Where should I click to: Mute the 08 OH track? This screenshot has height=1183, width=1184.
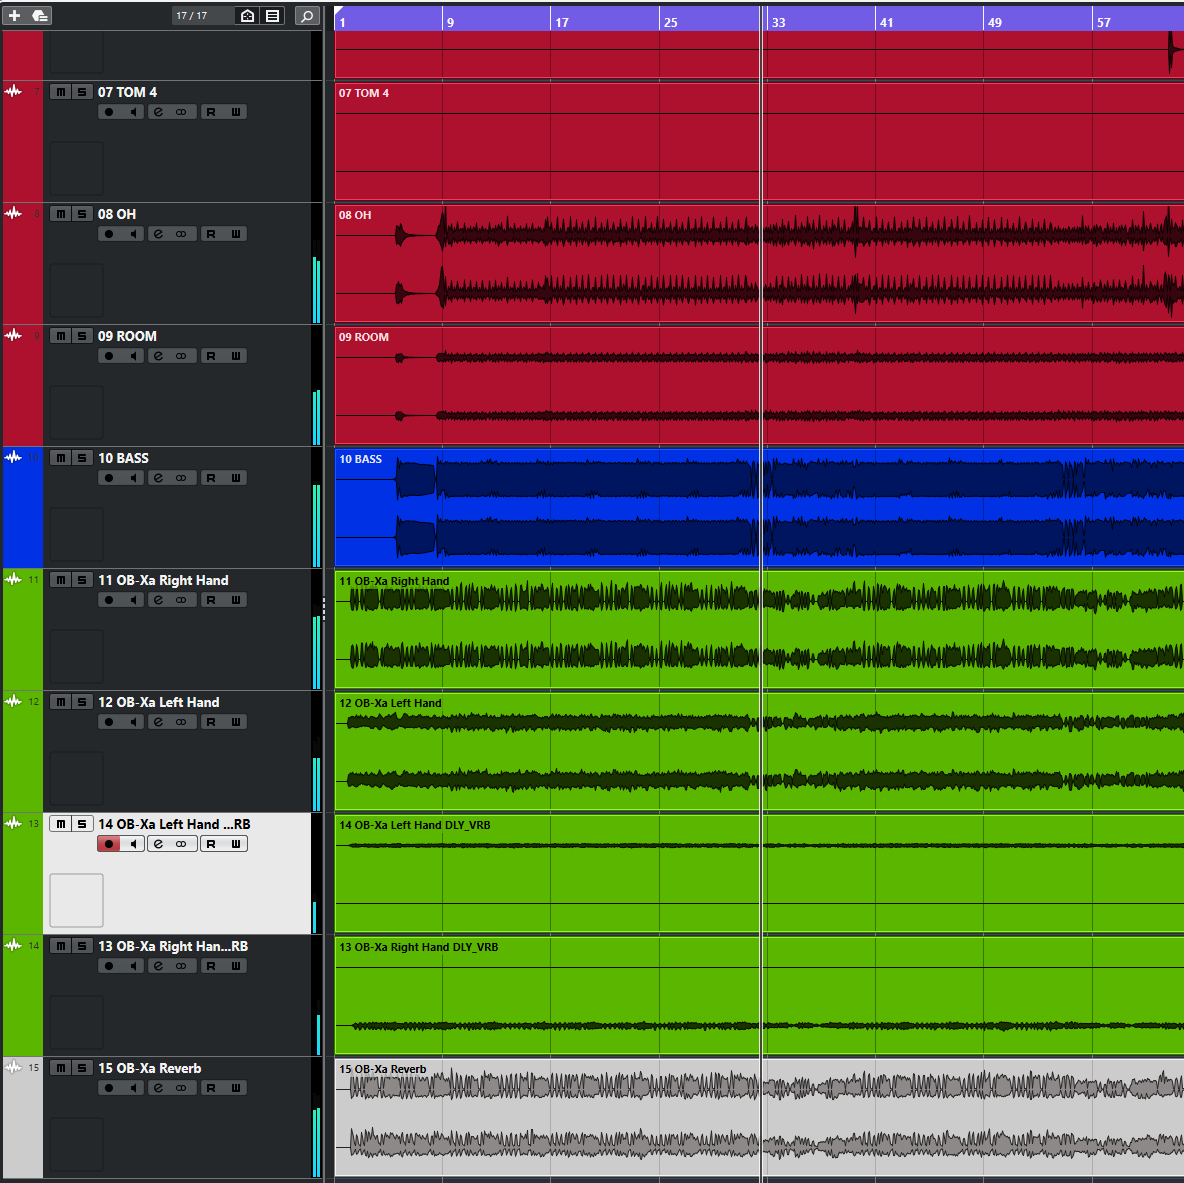[x=61, y=214]
